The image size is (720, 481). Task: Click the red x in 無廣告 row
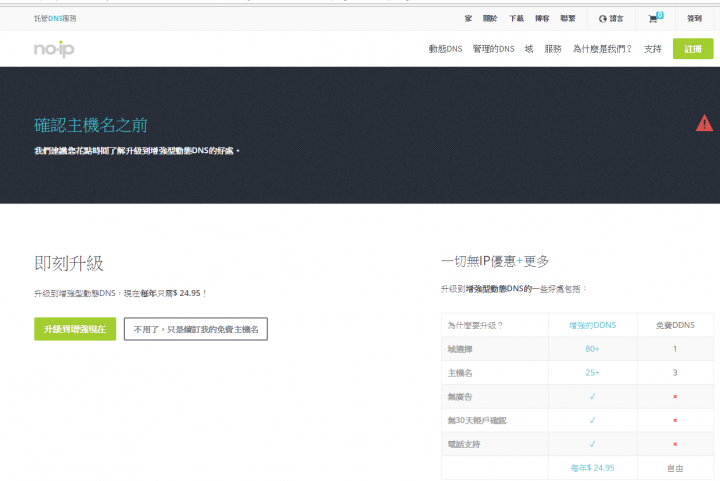click(x=675, y=397)
